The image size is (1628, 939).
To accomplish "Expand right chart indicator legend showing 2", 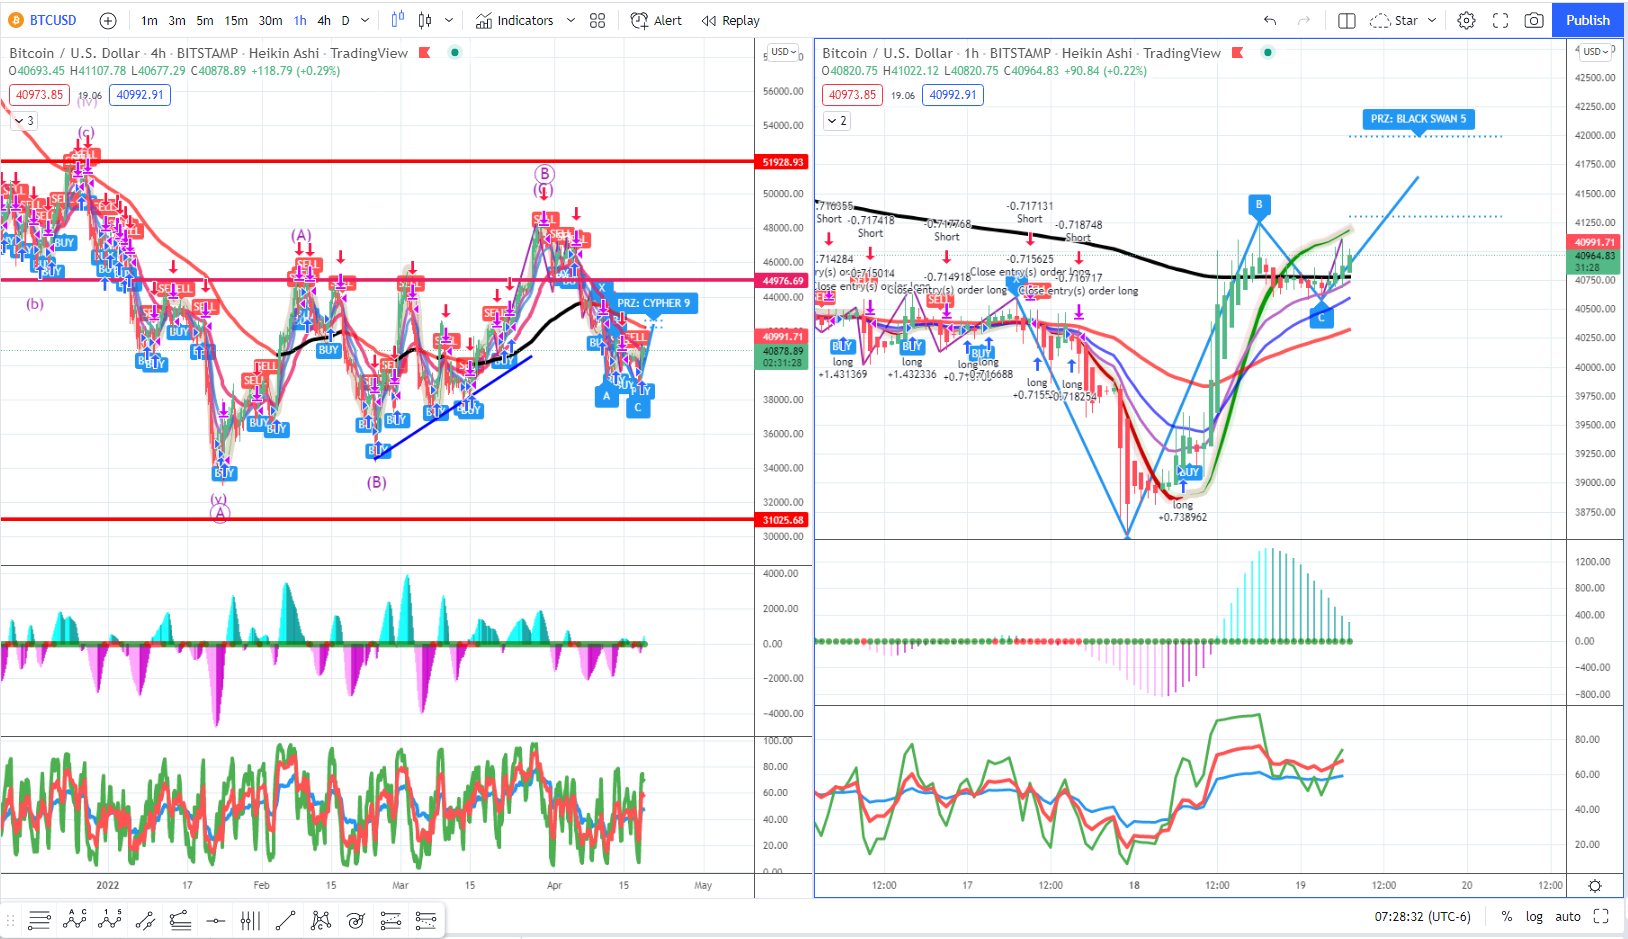I will (x=837, y=120).
